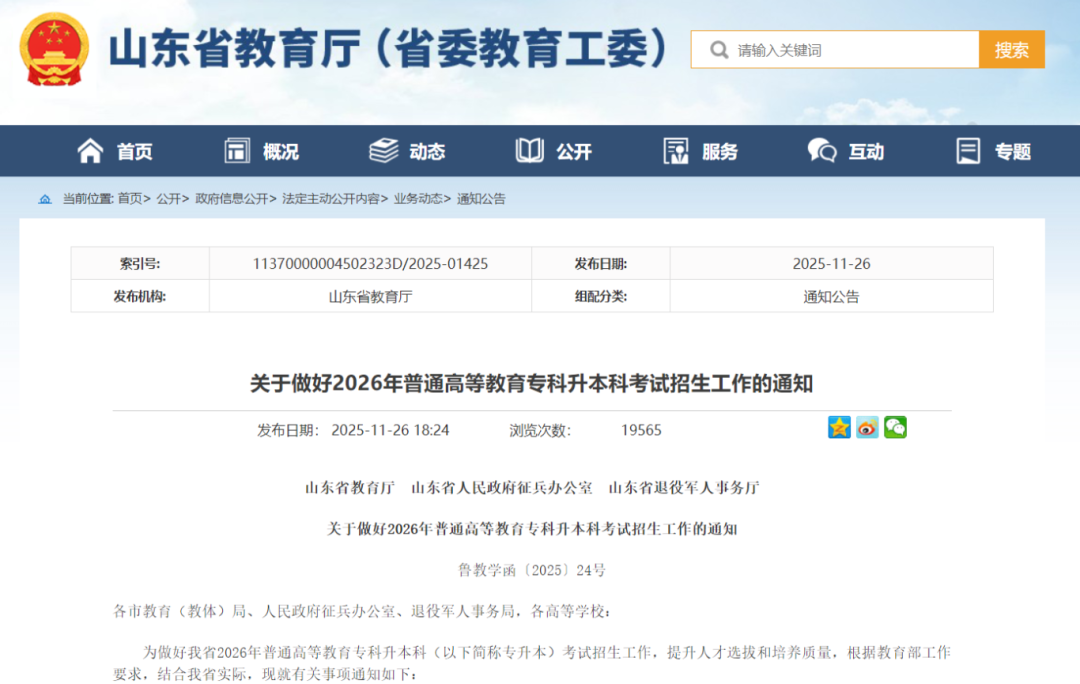Open the 动态 news stack icon
Viewport: 1080px width, 684px height.
pos(383,151)
